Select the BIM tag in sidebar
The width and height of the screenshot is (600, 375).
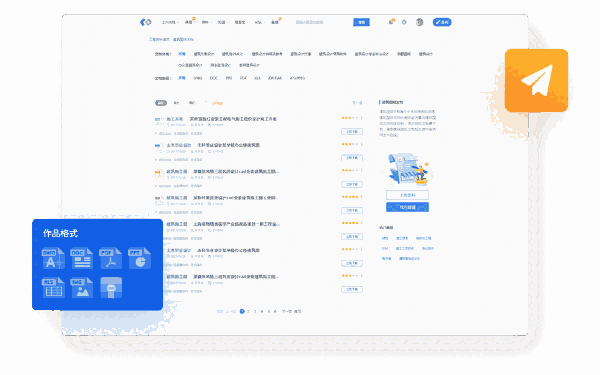pyautogui.click(x=385, y=248)
